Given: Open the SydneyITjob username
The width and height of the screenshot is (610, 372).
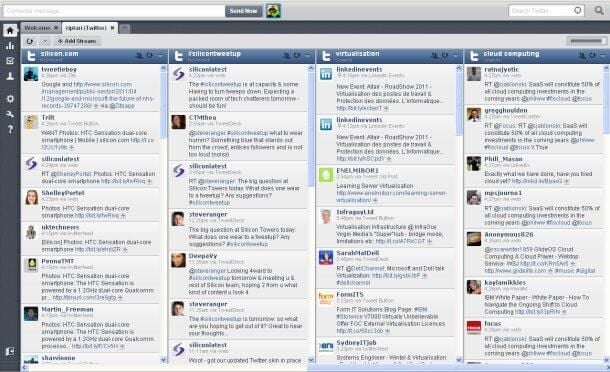Looking at the screenshot, I should point(356,343).
